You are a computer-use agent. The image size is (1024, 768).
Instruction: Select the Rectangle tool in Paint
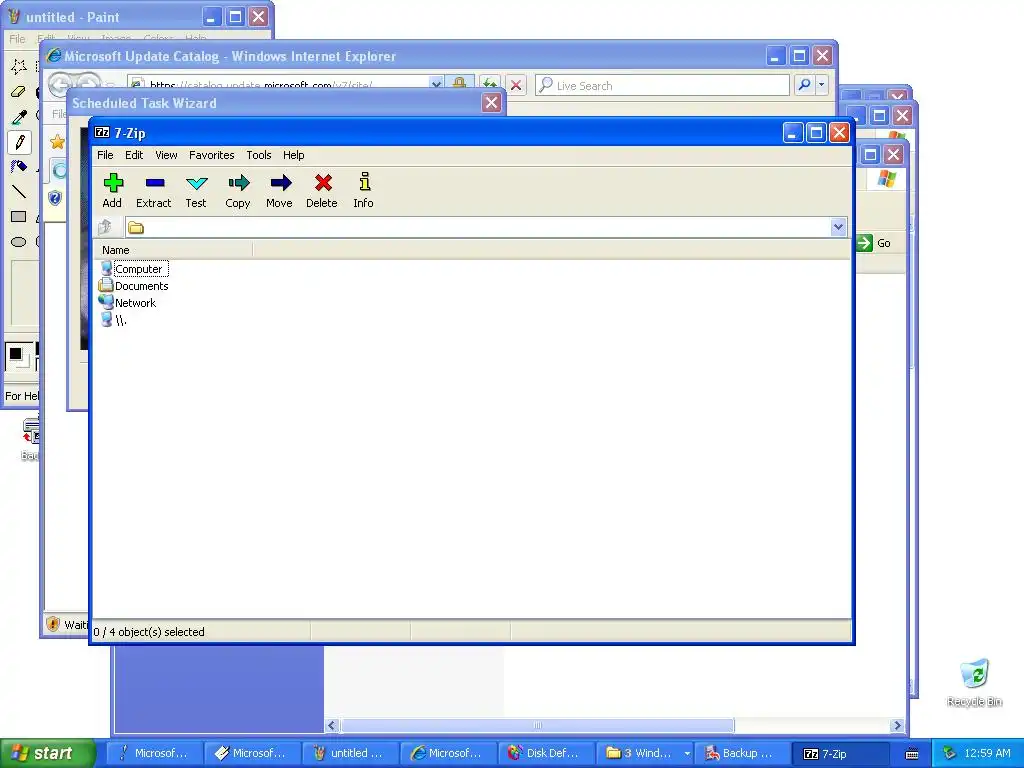(x=19, y=217)
